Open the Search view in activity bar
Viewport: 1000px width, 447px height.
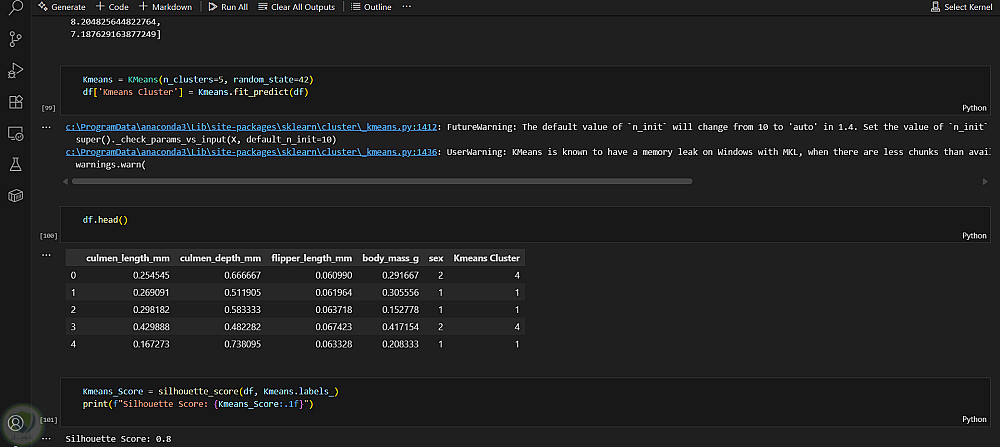(15, 9)
